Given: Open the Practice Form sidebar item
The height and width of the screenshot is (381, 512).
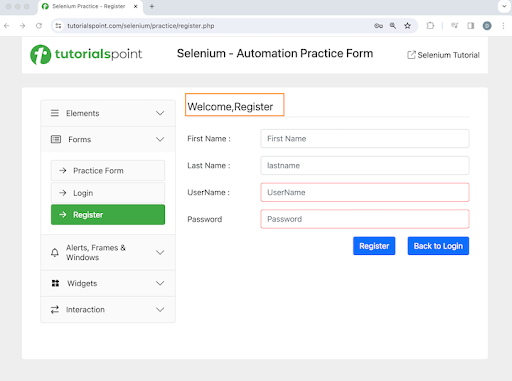Looking at the screenshot, I should pos(108,171).
